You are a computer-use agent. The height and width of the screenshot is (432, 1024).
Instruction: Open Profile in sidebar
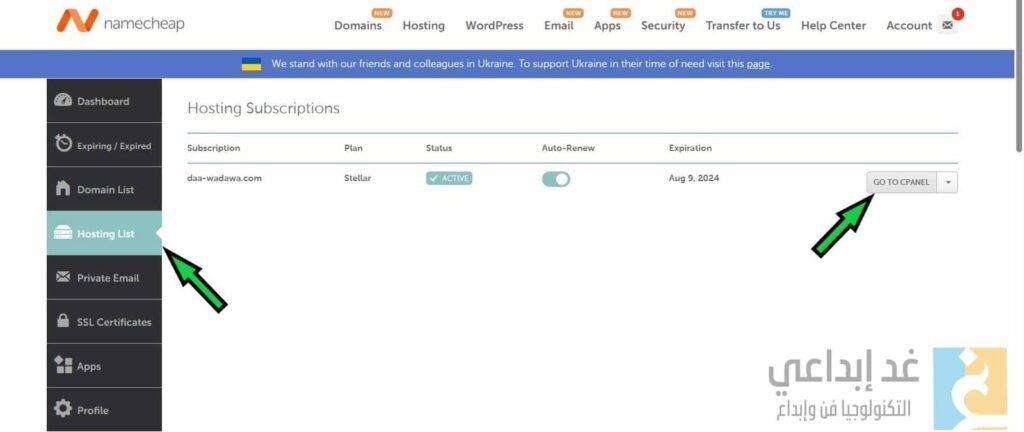pyautogui.click(x=104, y=410)
